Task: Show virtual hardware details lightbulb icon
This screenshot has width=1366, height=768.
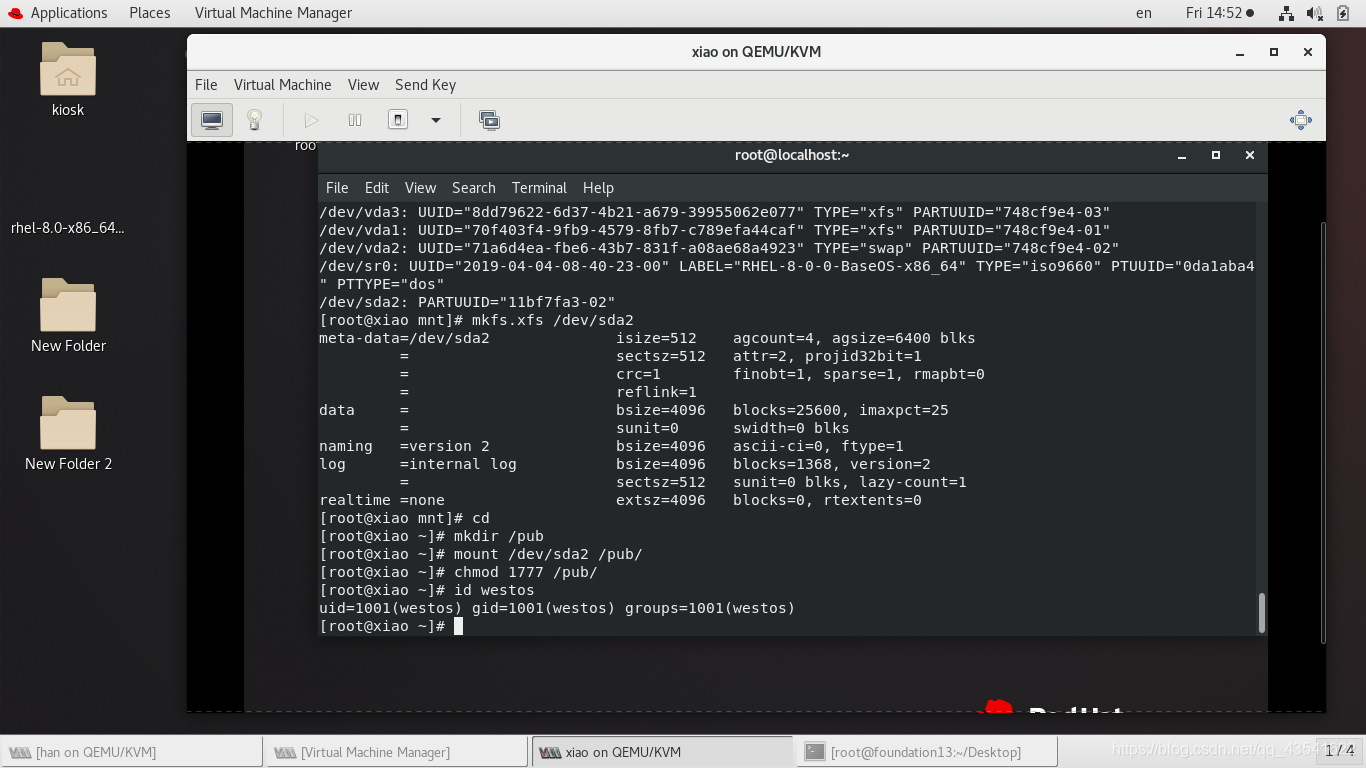Action: [x=255, y=120]
